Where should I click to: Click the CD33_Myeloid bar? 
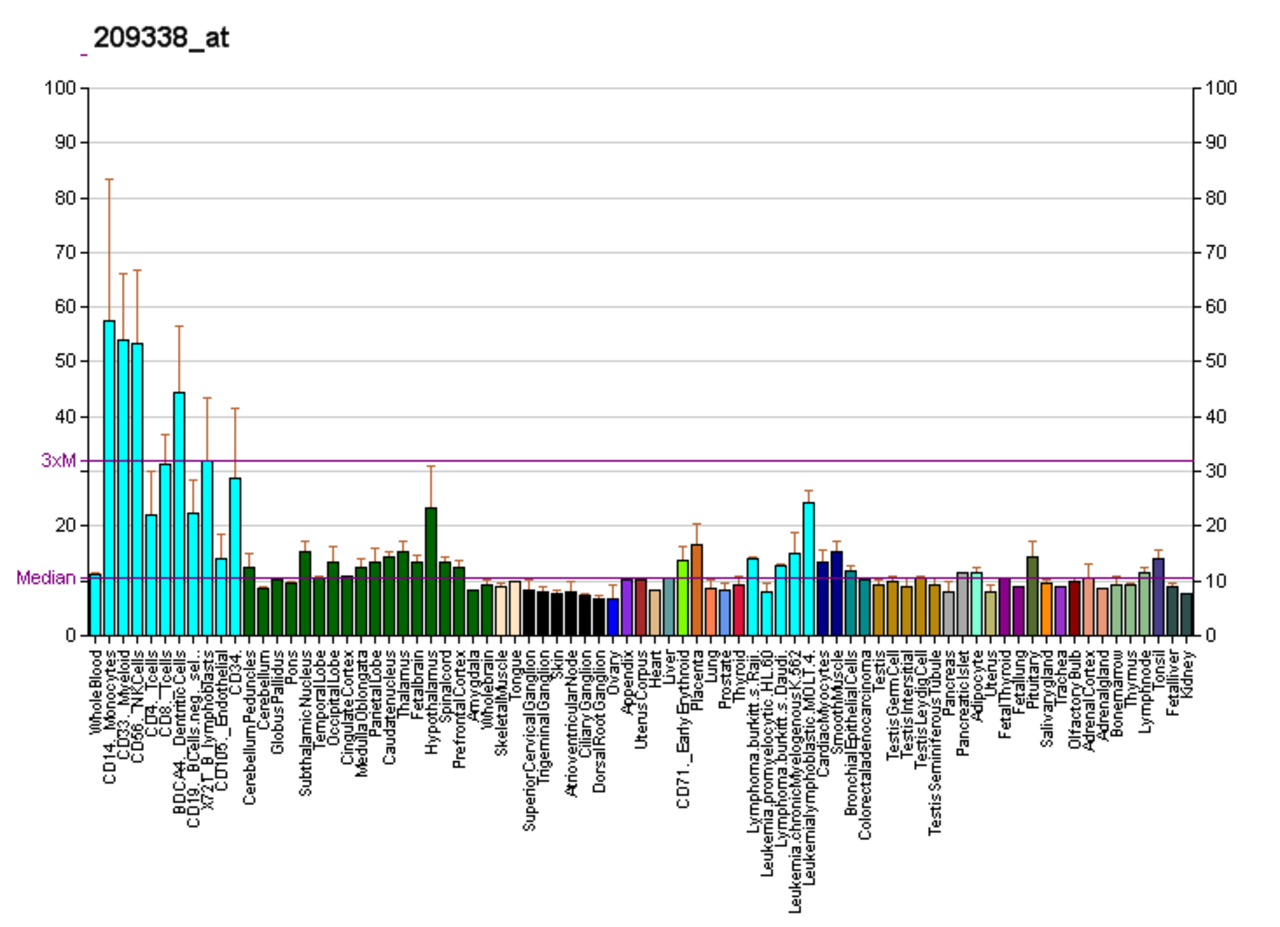[x=123, y=487]
